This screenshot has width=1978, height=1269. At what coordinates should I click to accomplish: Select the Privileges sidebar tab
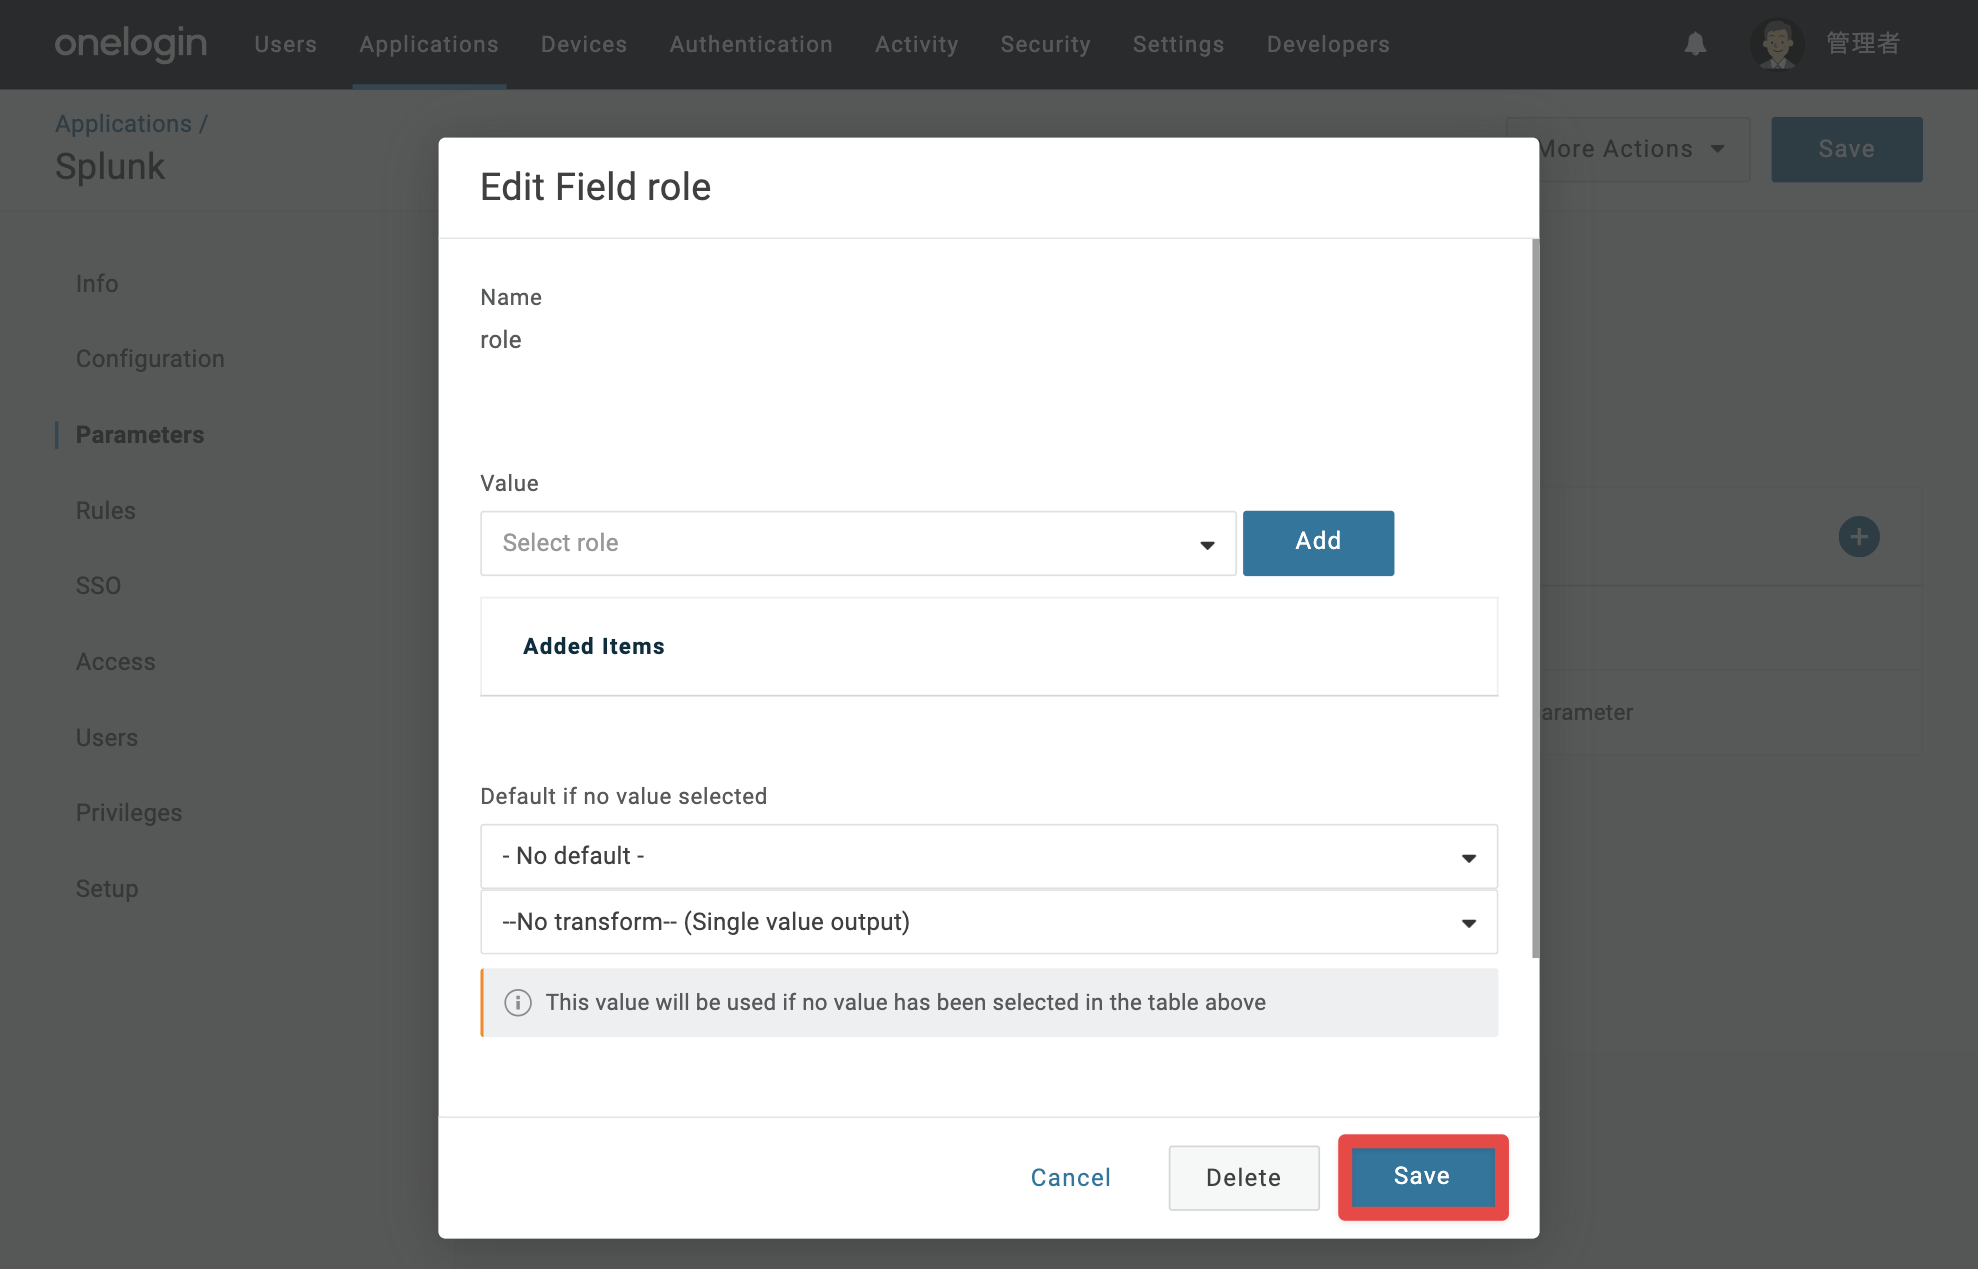coord(129,813)
